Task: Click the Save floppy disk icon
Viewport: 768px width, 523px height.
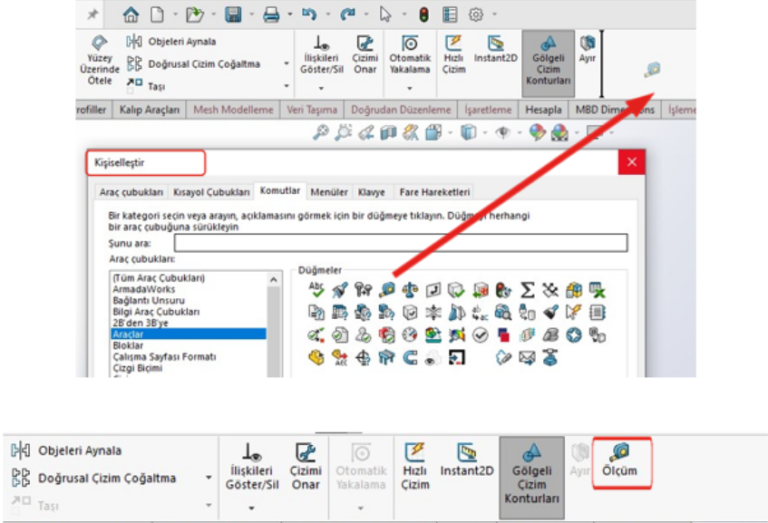Action: pyautogui.click(x=233, y=14)
